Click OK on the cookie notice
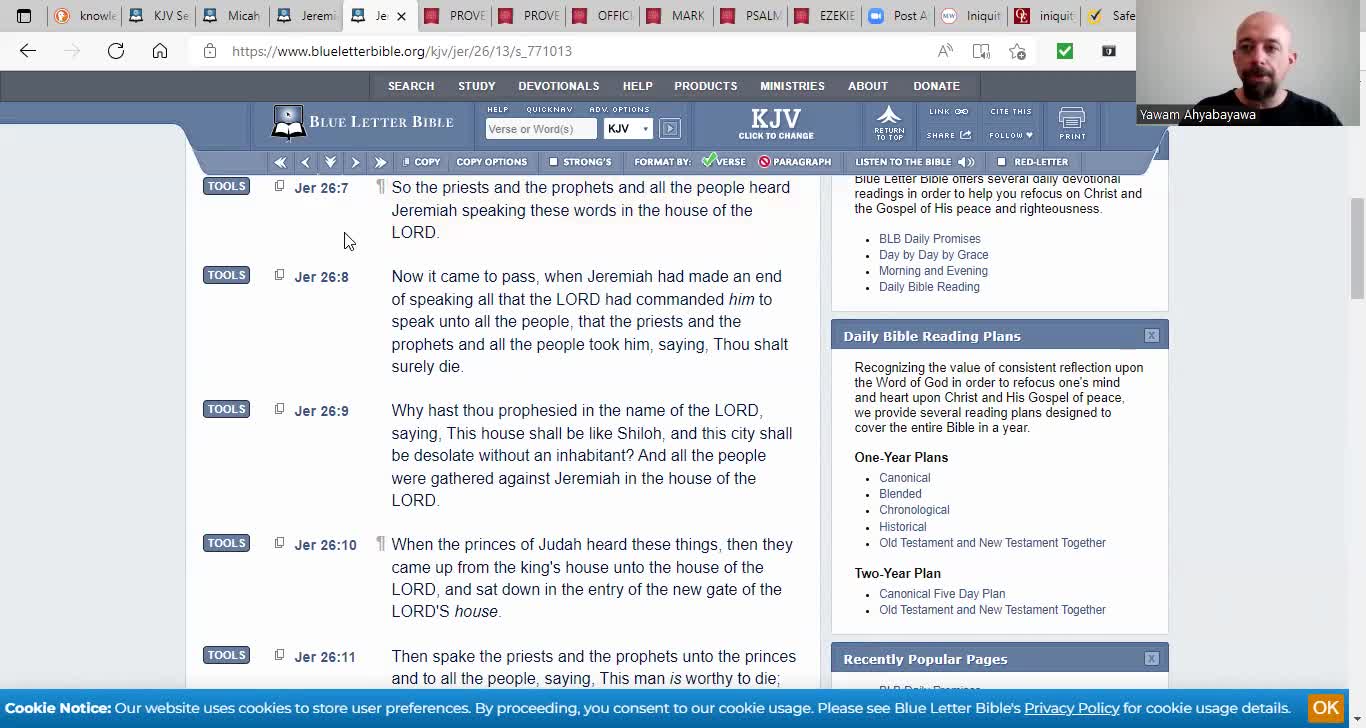 point(1326,707)
